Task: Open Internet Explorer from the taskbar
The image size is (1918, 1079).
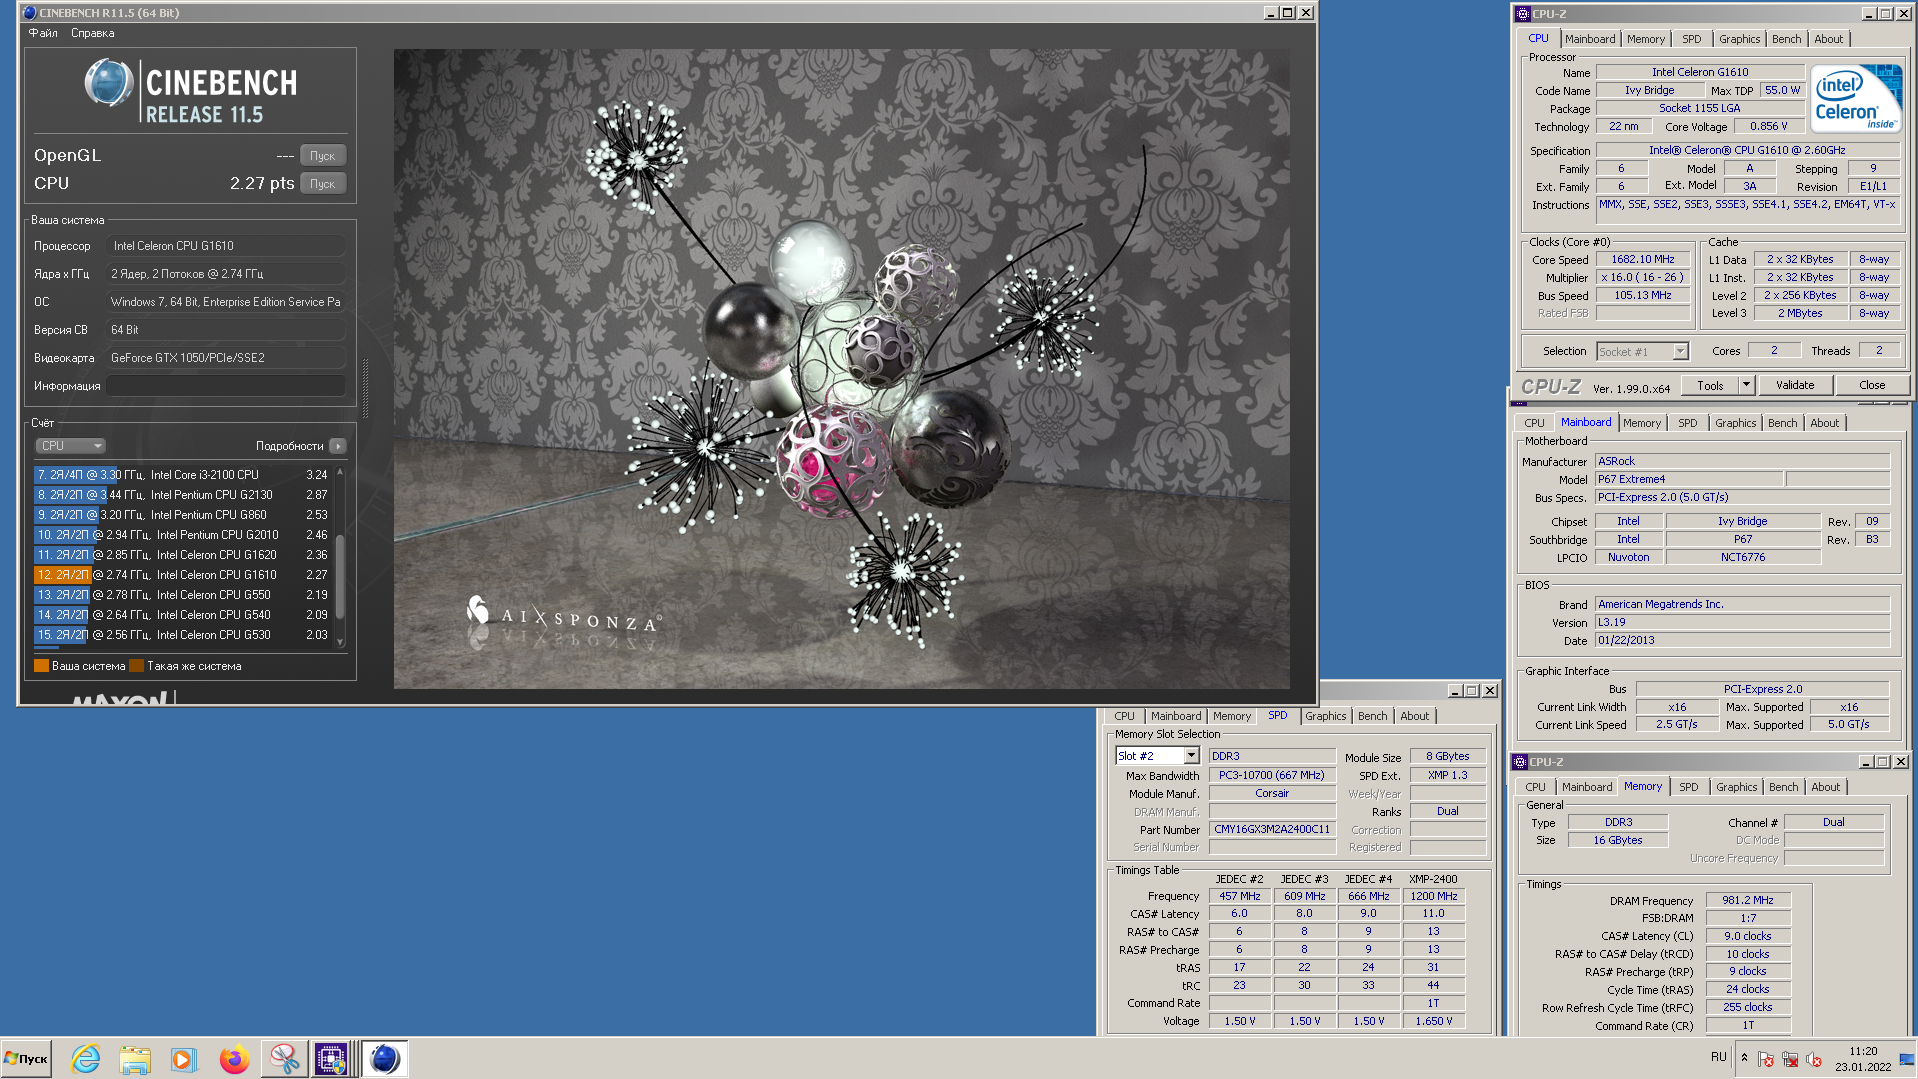Action: (86, 1059)
